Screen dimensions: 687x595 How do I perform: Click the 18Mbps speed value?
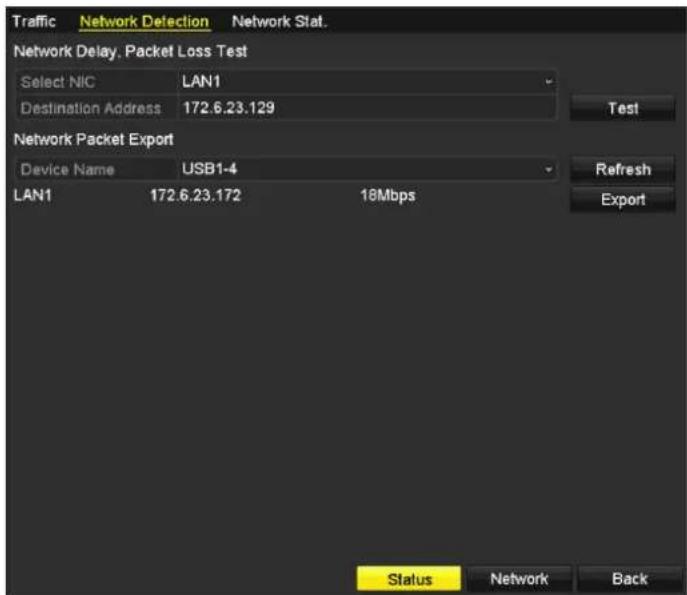[388, 195]
